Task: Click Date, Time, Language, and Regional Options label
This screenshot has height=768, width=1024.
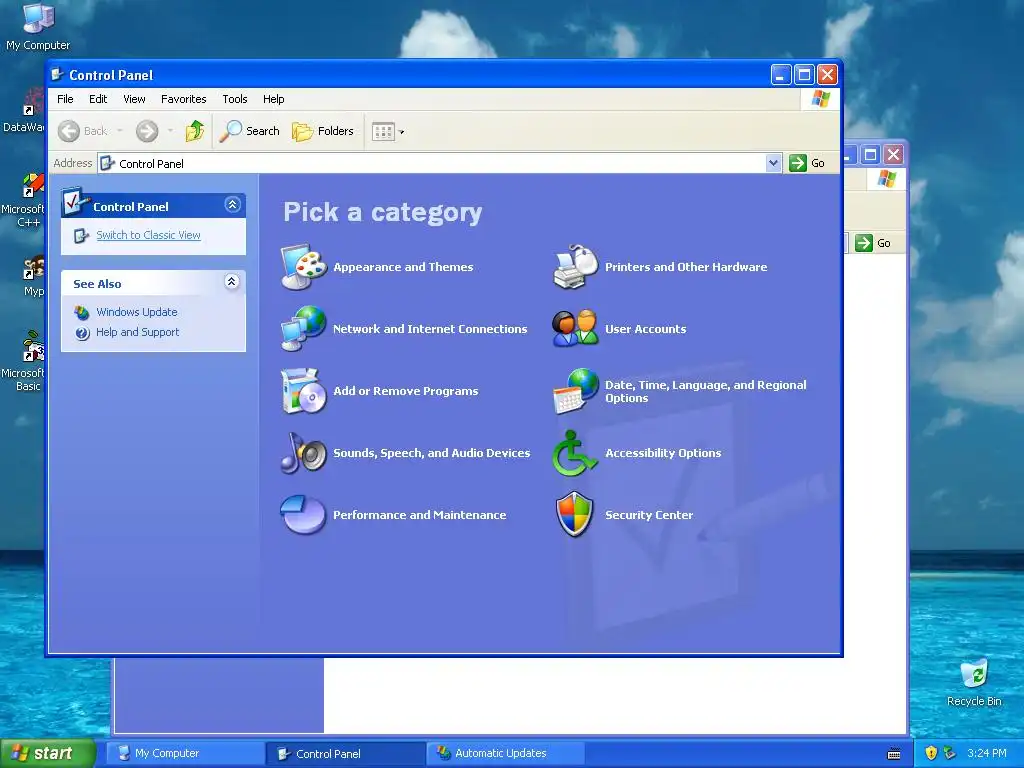Action: click(705, 391)
